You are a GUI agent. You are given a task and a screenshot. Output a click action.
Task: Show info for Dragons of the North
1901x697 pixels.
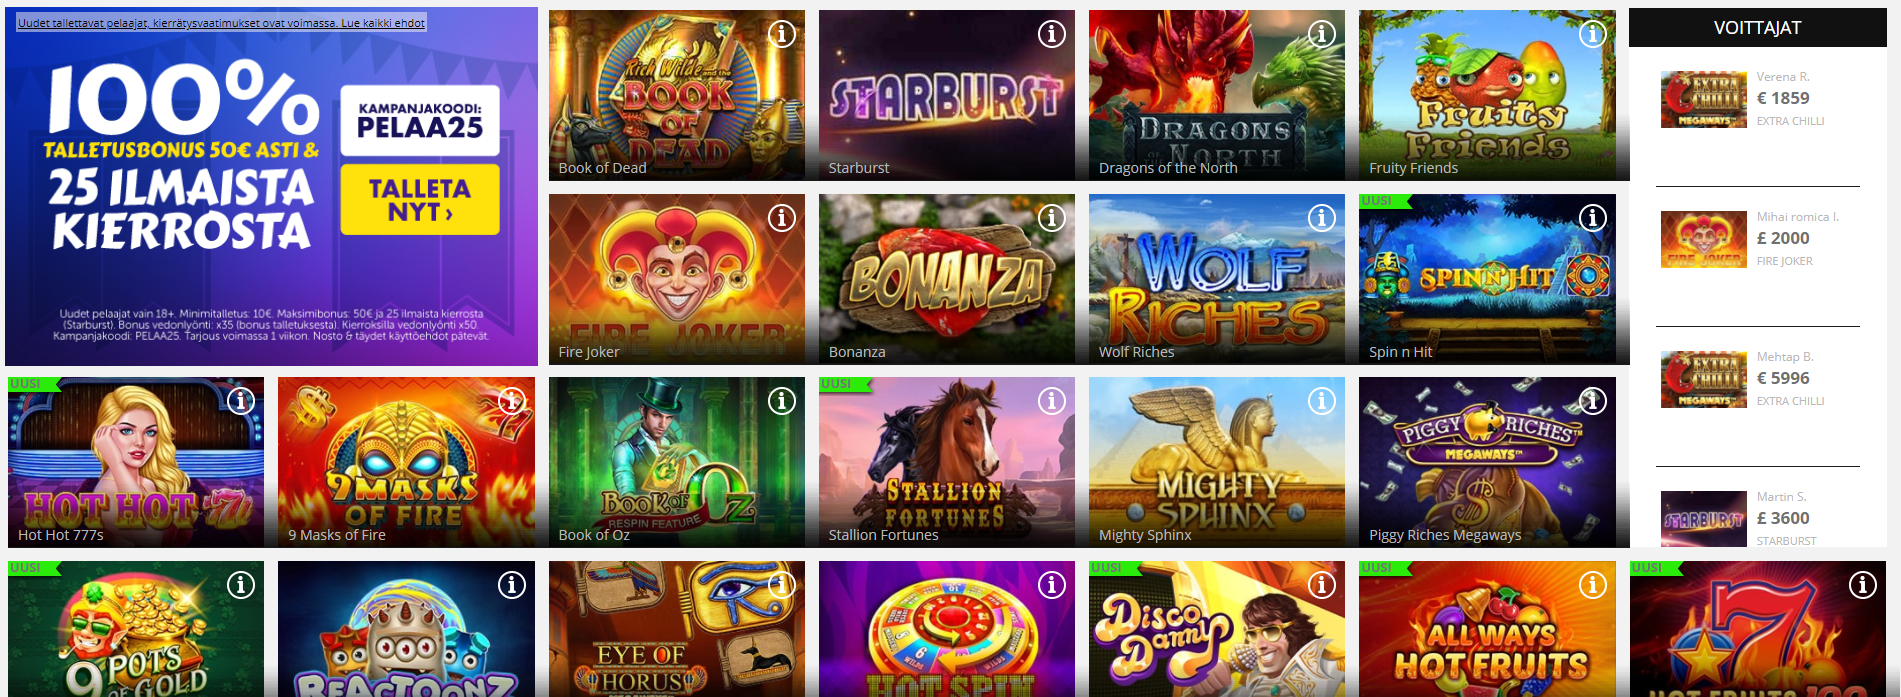click(1322, 34)
